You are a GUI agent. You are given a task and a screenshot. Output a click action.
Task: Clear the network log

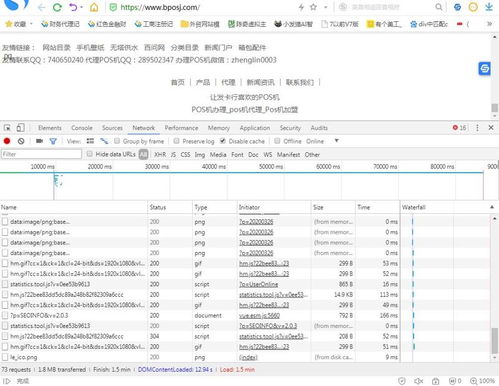pos(21,141)
